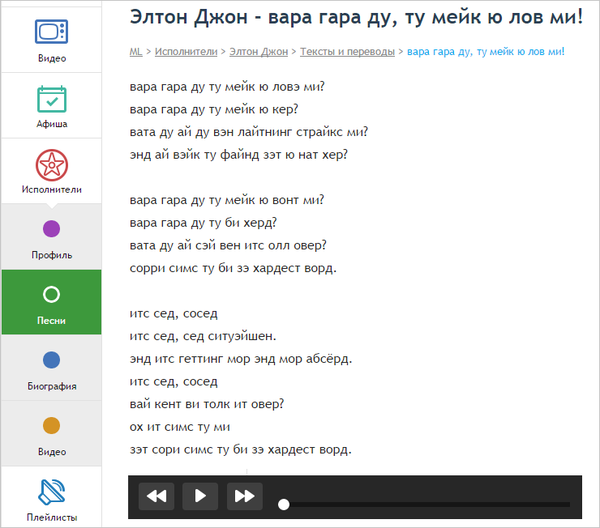Open the Афиша calendar section
The width and height of the screenshot is (600, 528).
[x=52, y=106]
